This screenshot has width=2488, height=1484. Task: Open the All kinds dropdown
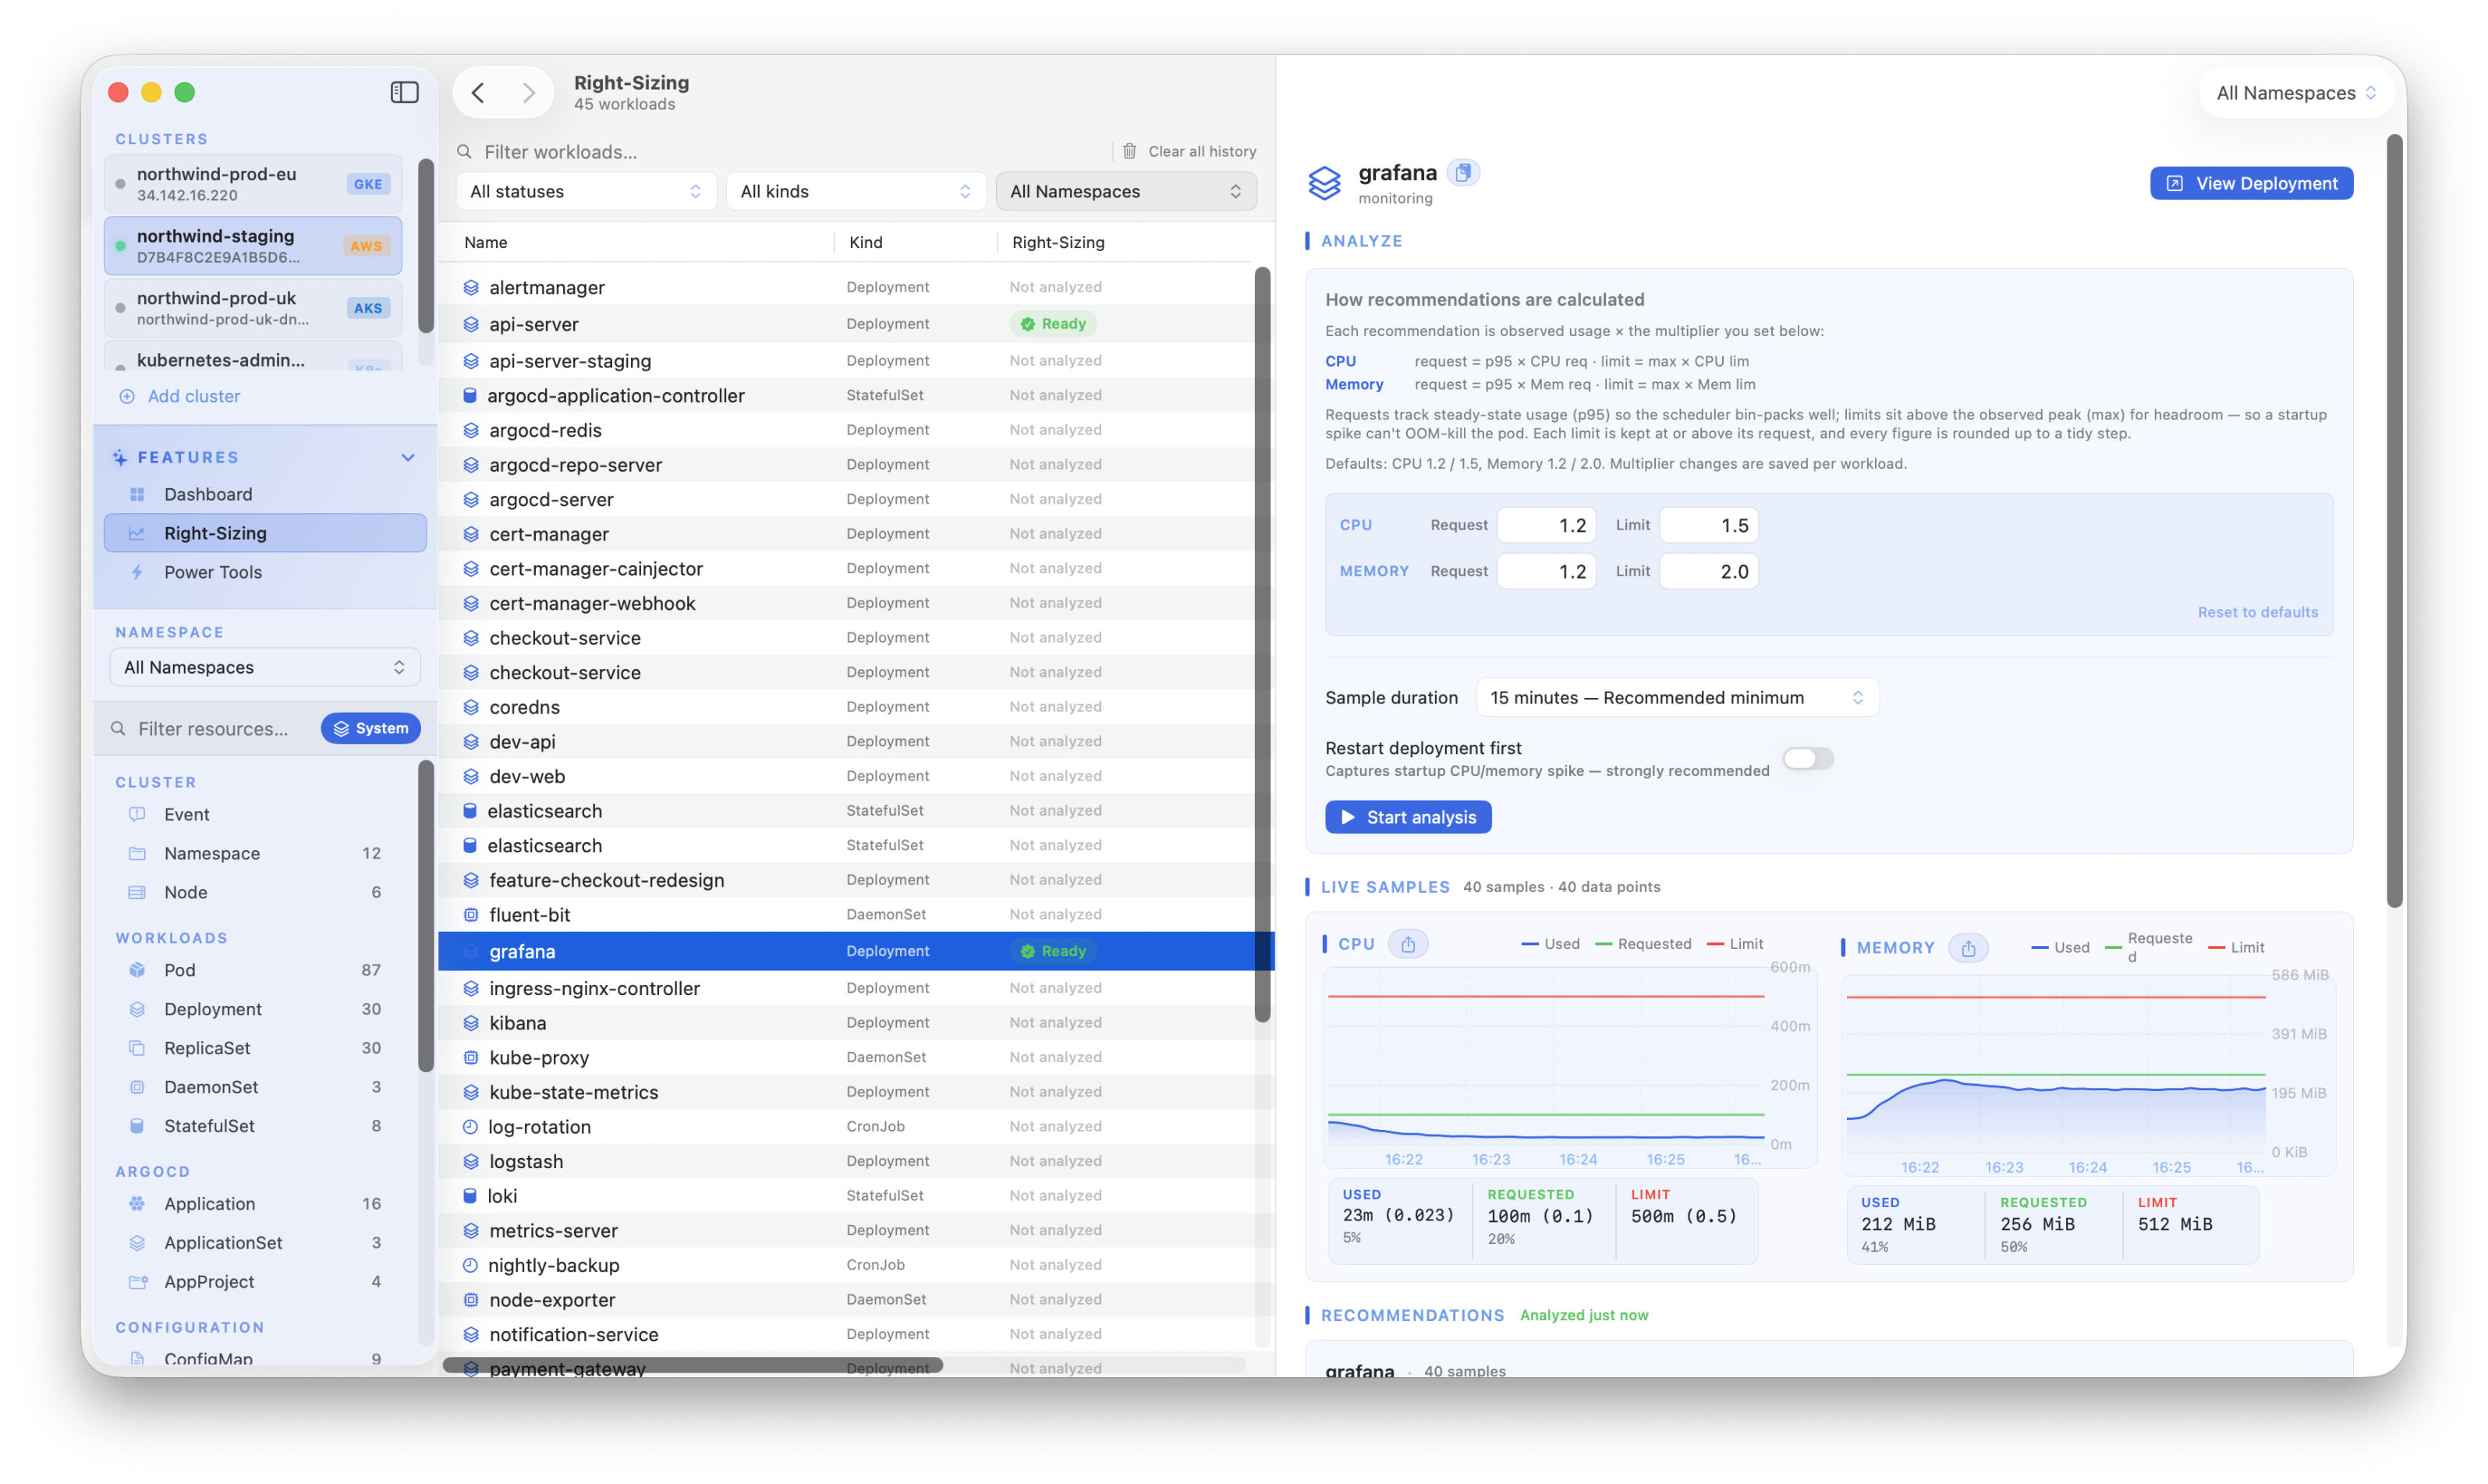pos(856,191)
